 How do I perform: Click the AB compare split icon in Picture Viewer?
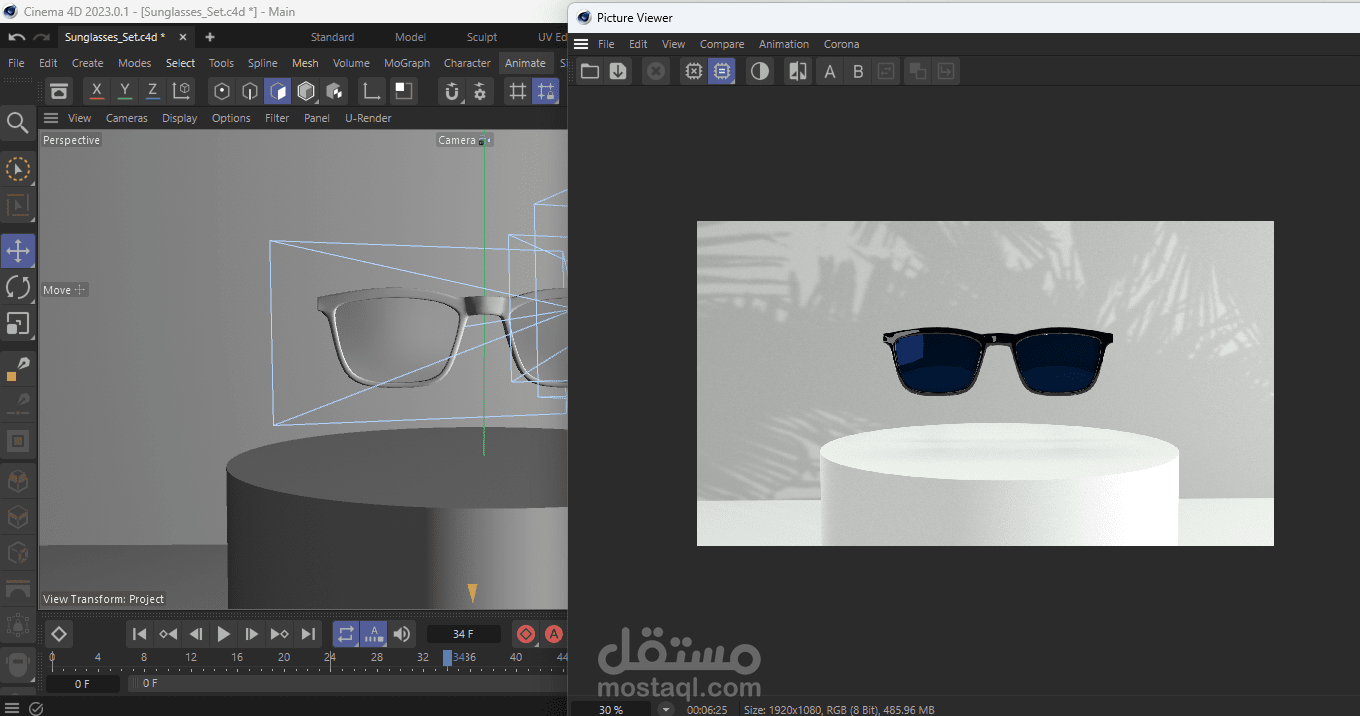coord(797,71)
